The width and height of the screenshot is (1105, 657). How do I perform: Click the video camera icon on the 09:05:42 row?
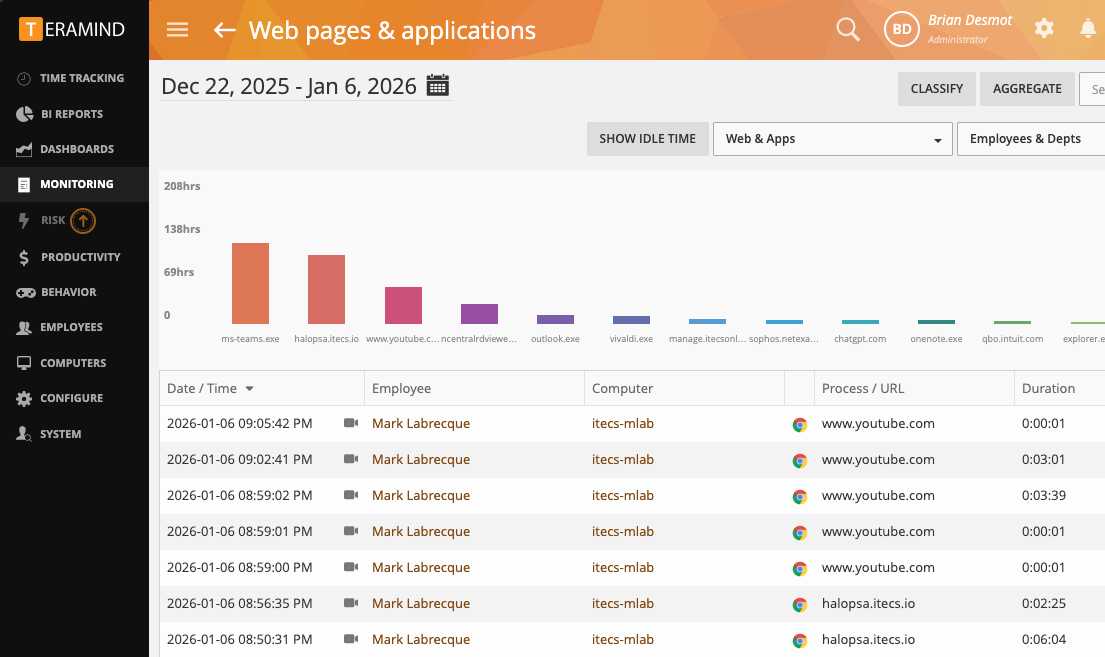351,423
